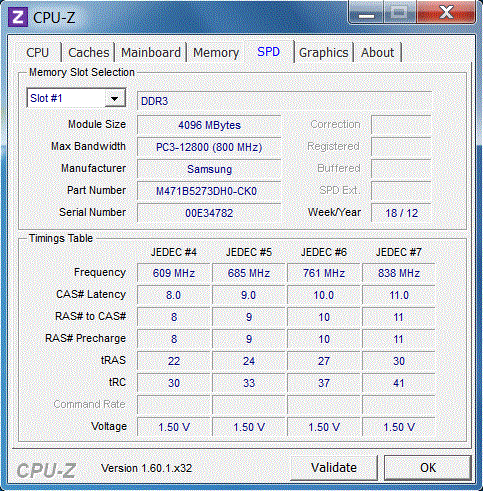Select the 4096 MBytes module size value
This screenshot has width=483, height=491.
(x=209, y=125)
